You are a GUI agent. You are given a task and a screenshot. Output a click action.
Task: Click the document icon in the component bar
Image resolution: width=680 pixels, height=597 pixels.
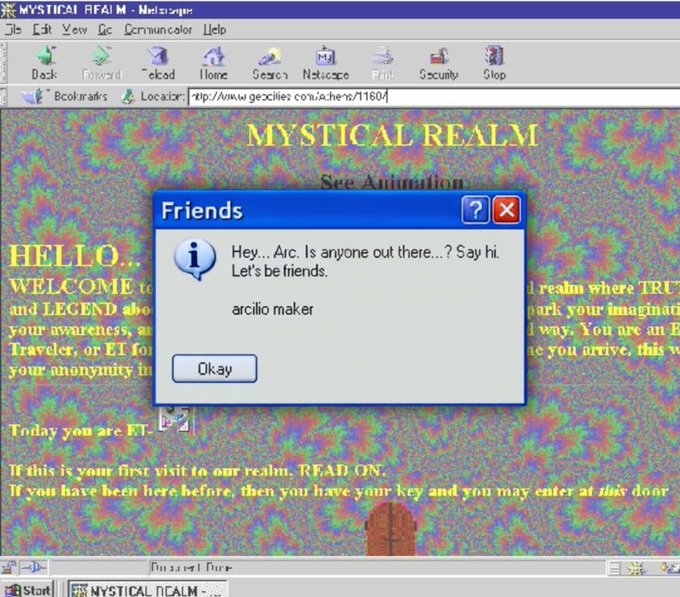615,568
